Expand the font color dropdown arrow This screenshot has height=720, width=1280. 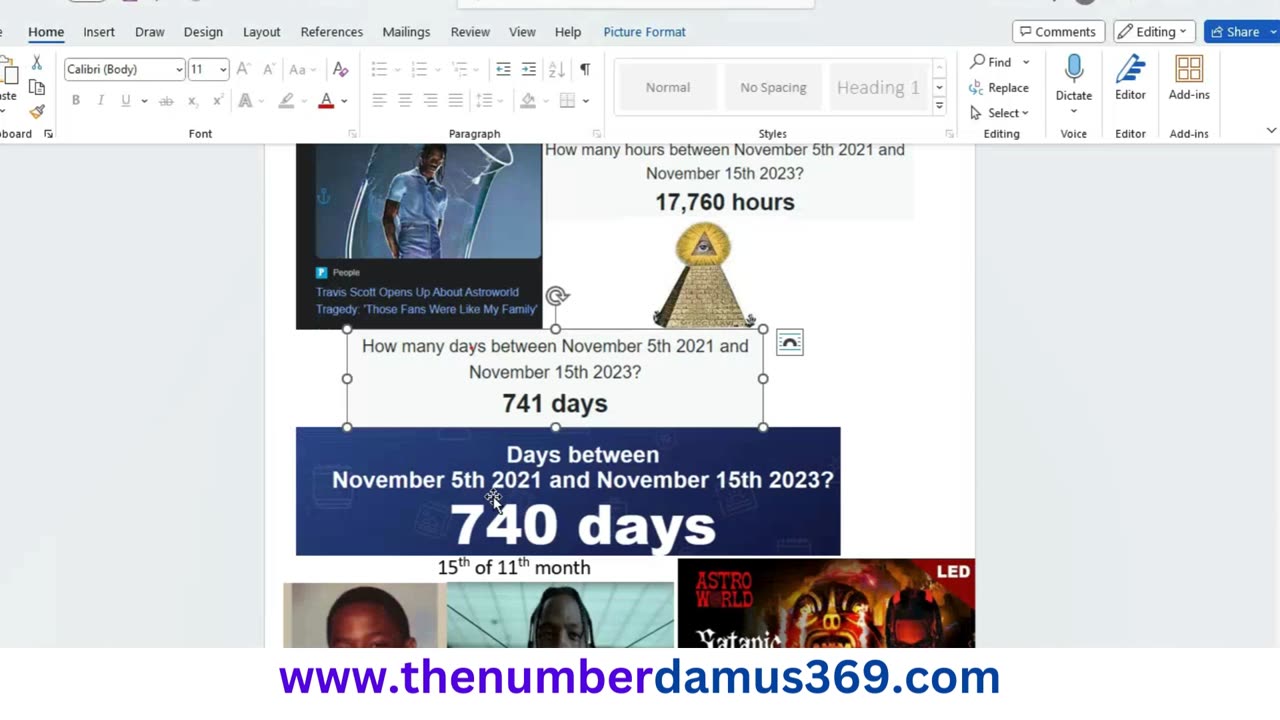(344, 101)
